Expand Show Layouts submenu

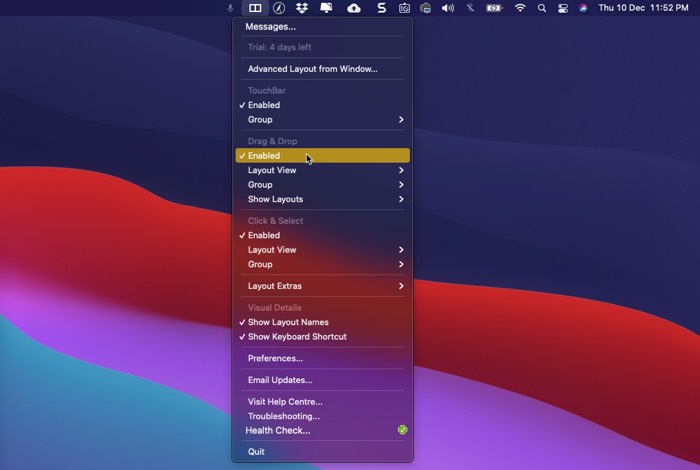[322, 199]
